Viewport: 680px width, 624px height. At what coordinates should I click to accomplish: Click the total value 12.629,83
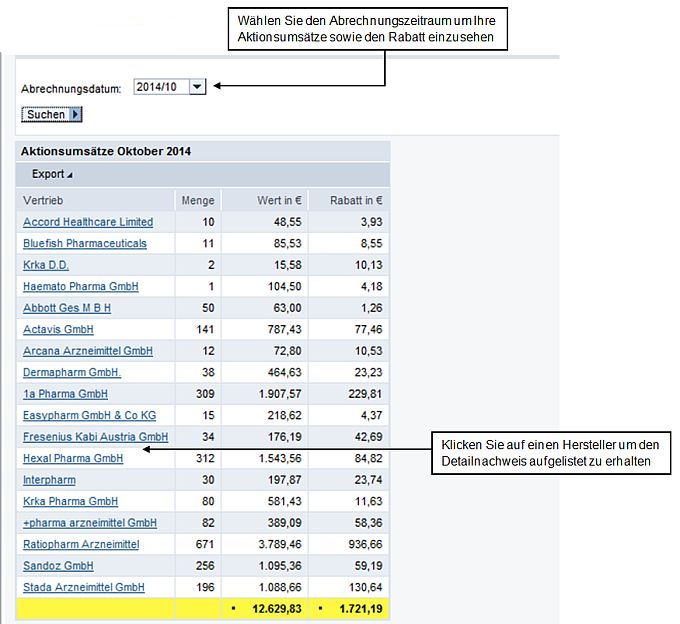pyautogui.click(x=277, y=609)
